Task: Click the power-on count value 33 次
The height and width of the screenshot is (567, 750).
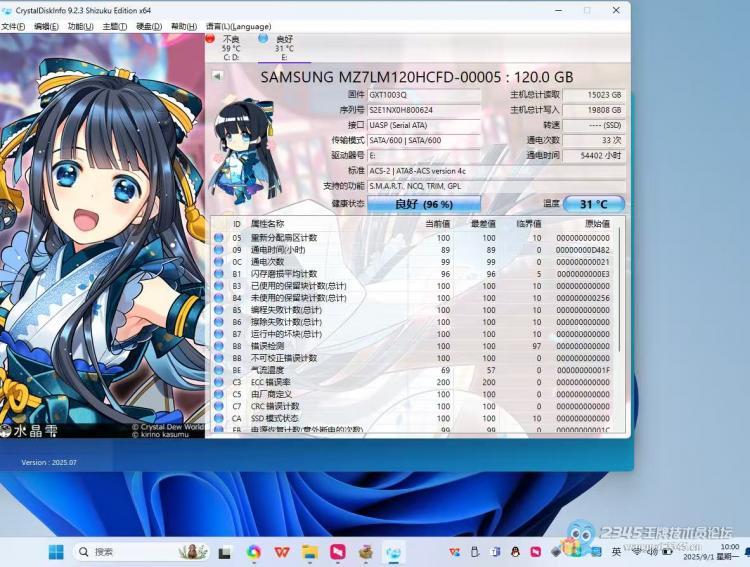Action: [x=594, y=141]
